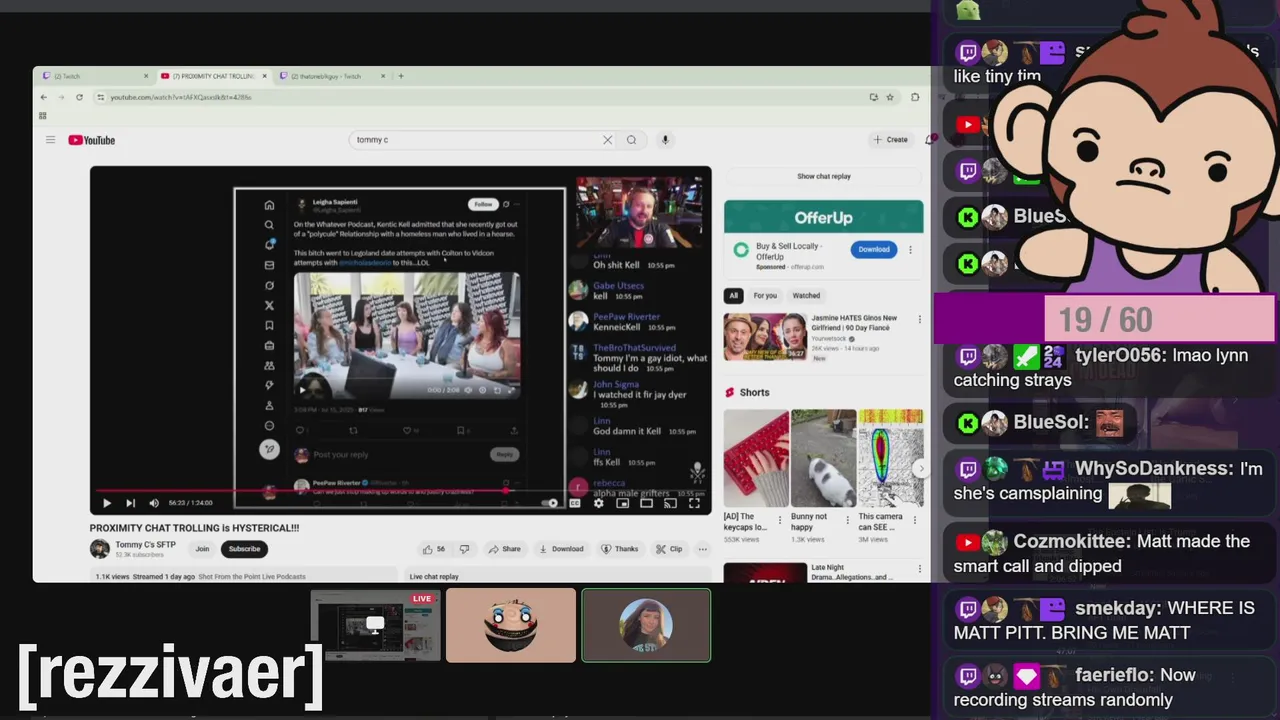Go back in the browser
The width and height of the screenshot is (1280, 720).
tap(43, 97)
